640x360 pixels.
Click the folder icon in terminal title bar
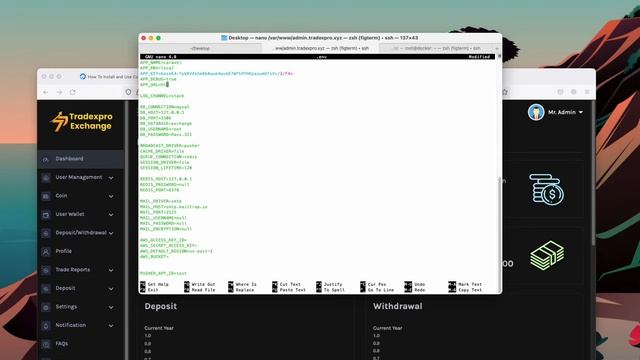[224, 38]
